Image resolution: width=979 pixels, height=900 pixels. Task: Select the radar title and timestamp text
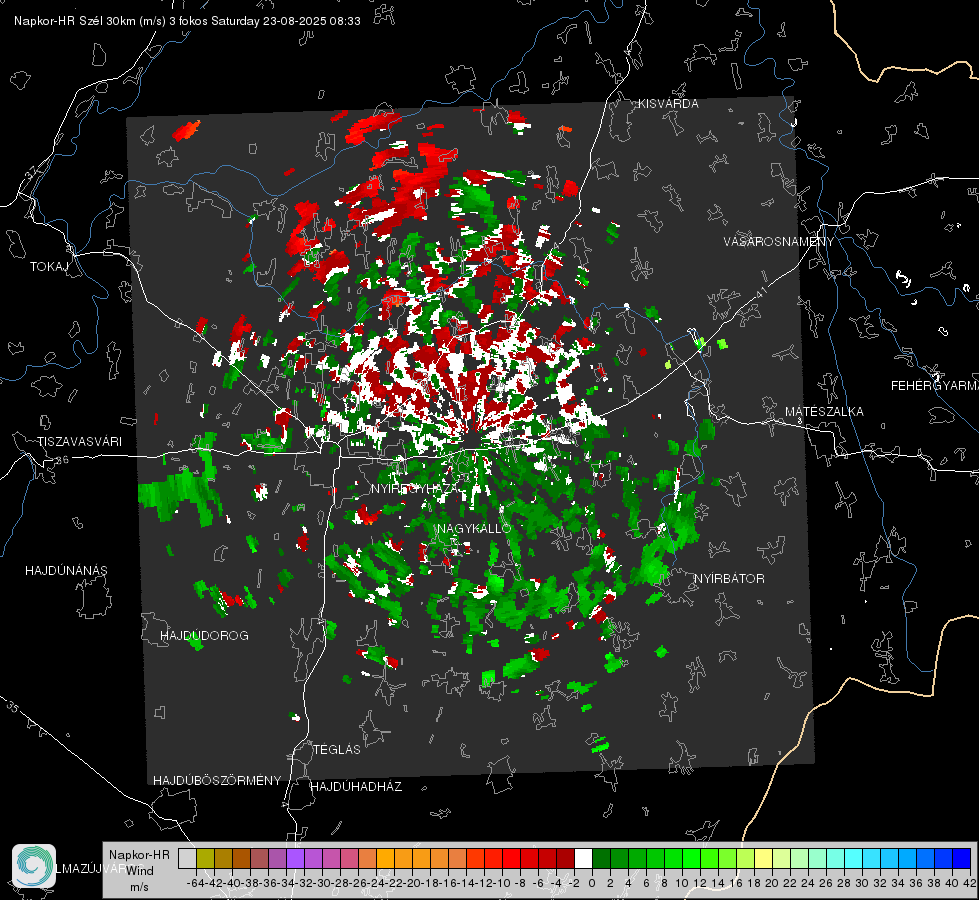coord(187,21)
